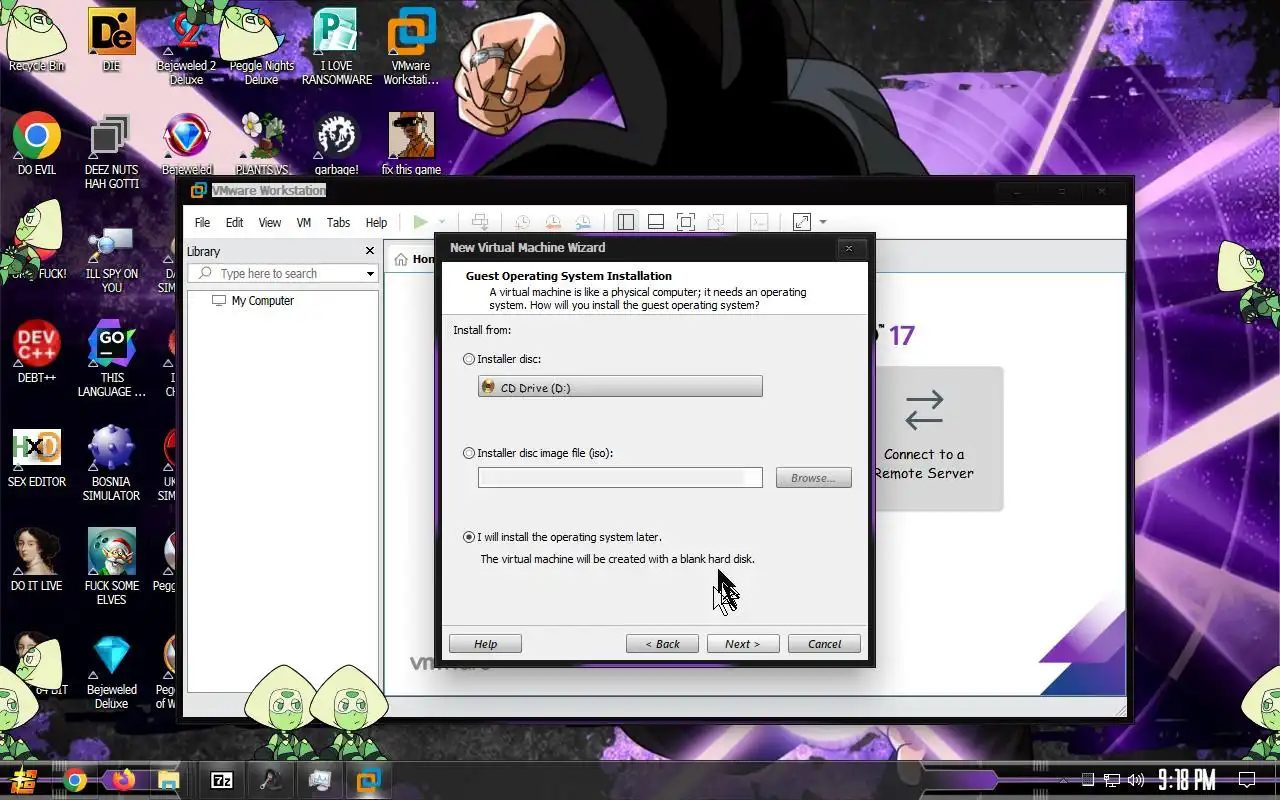This screenshot has width=1280, height=800.
Task: Click the green Power On play icon
Action: (x=421, y=222)
